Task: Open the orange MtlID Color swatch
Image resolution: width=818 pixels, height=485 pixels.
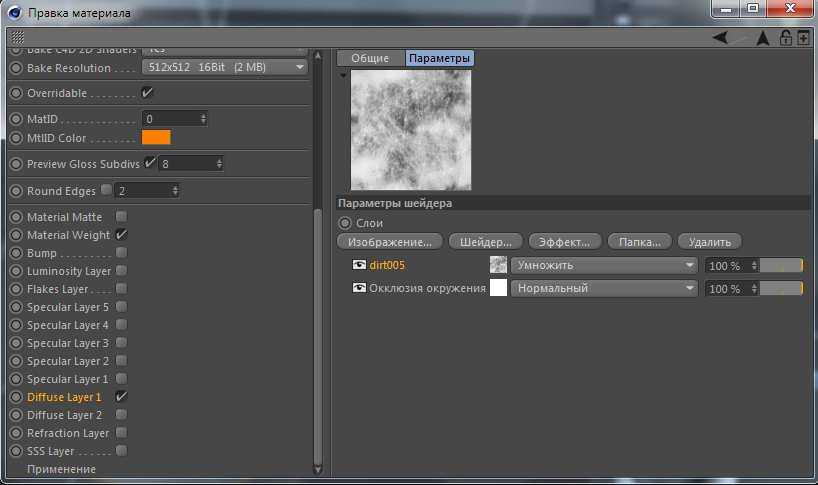Action: 156,138
